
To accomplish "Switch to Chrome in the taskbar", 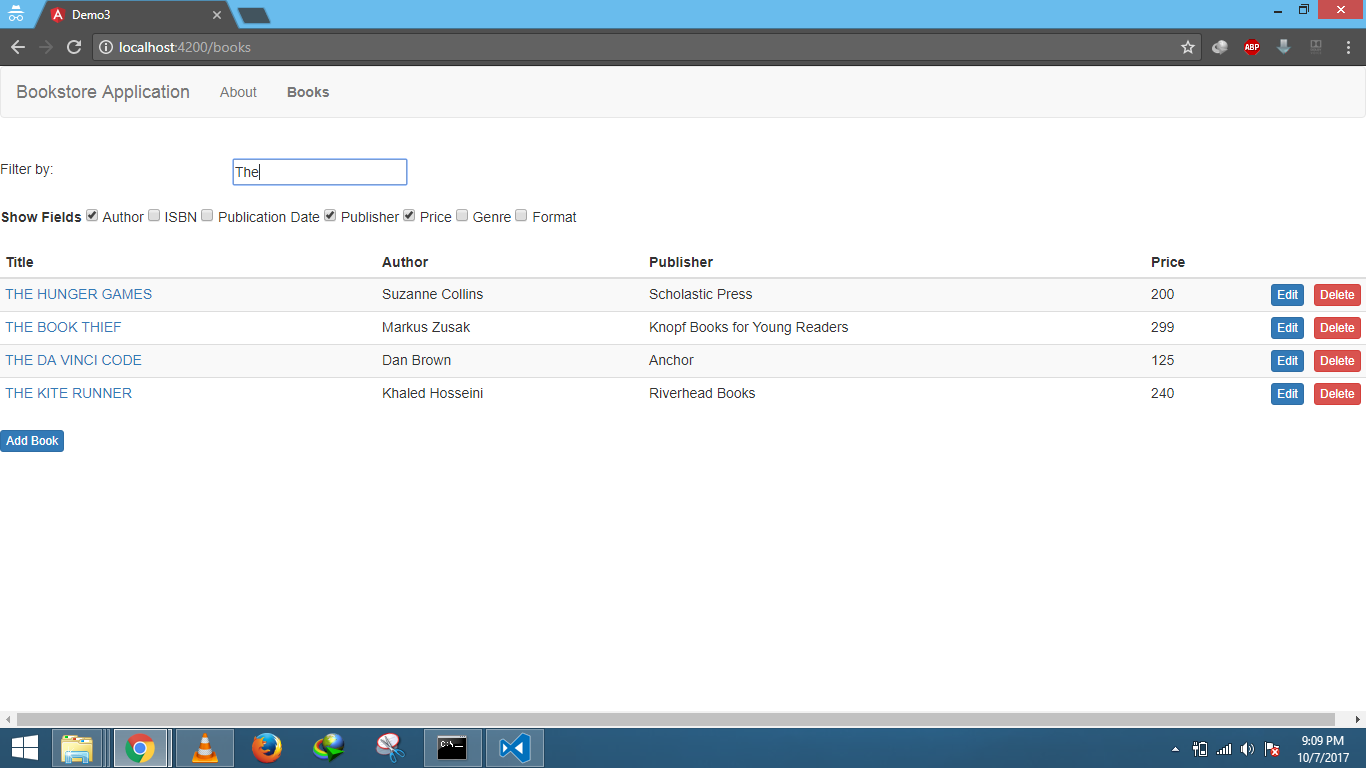I will pos(140,748).
